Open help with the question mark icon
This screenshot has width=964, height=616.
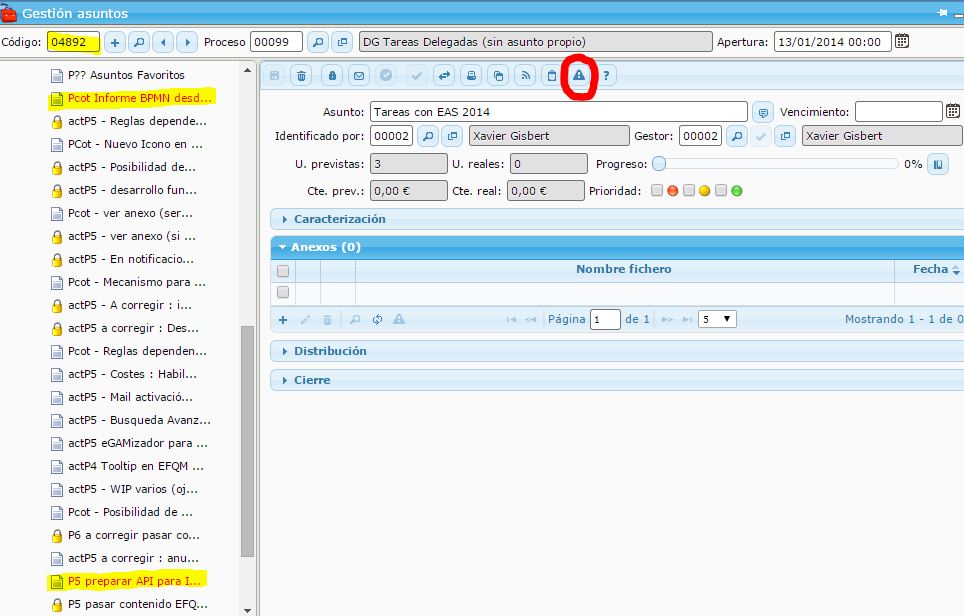coord(606,75)
